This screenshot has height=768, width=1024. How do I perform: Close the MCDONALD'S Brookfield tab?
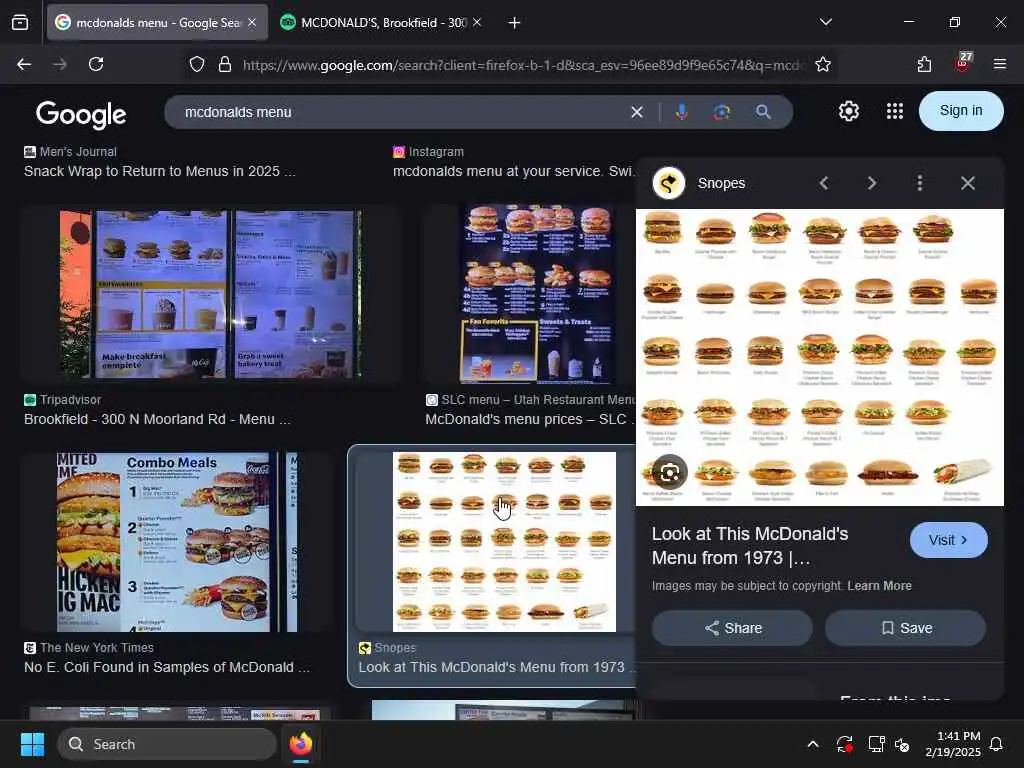pyautogui.click(x=477, y=23)
